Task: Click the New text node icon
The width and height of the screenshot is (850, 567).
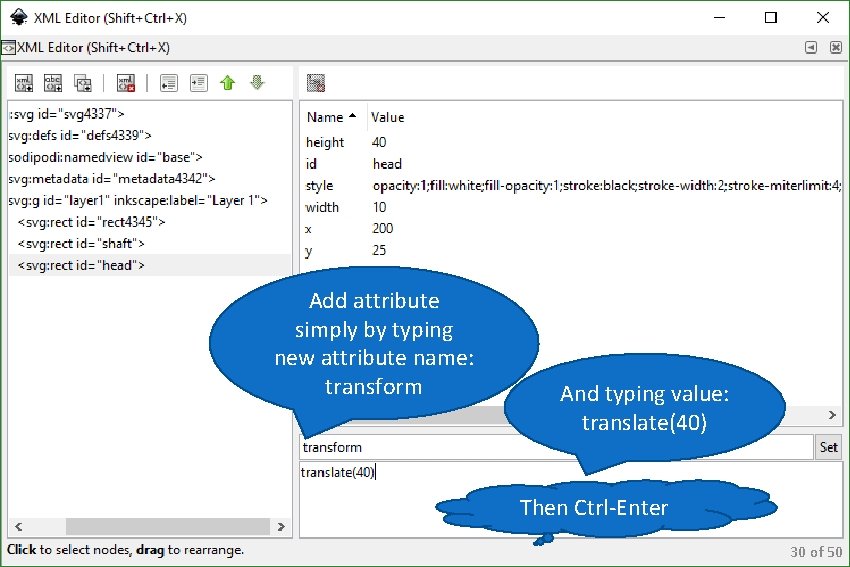Action: tap(53, 83)
